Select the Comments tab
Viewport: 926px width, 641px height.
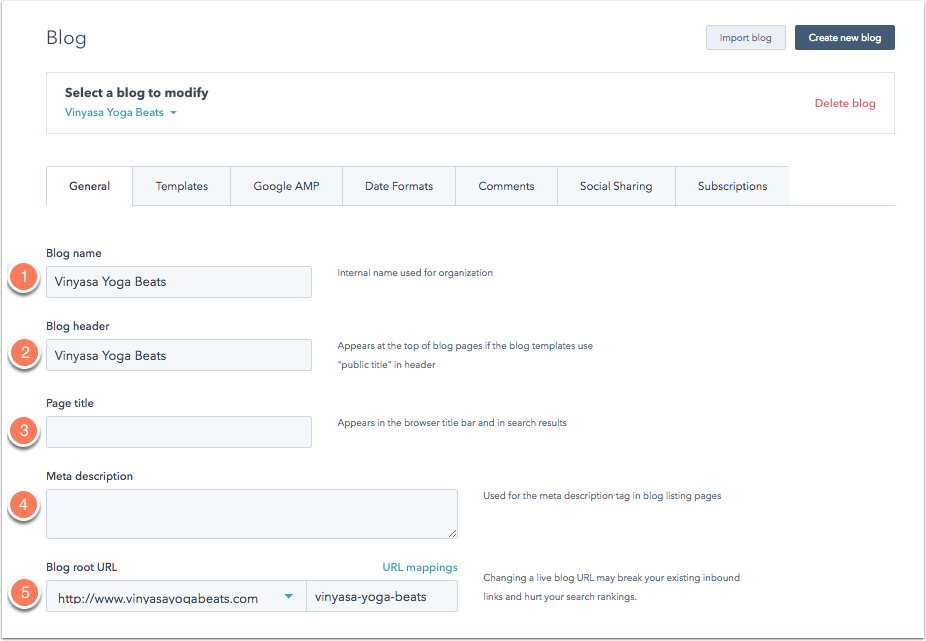click(507, 186)
